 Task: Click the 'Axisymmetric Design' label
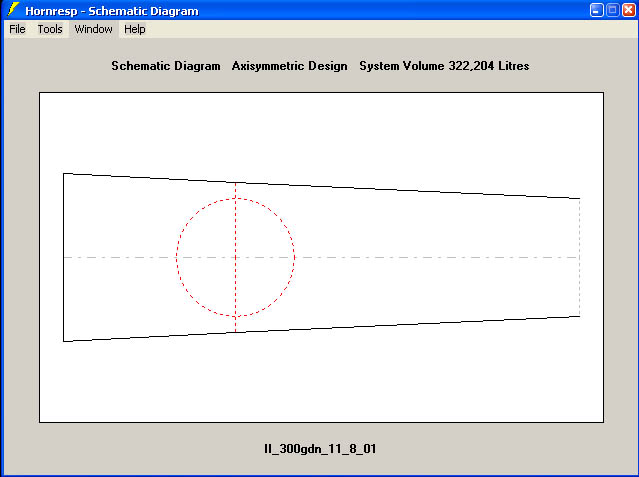coord(289,66)
